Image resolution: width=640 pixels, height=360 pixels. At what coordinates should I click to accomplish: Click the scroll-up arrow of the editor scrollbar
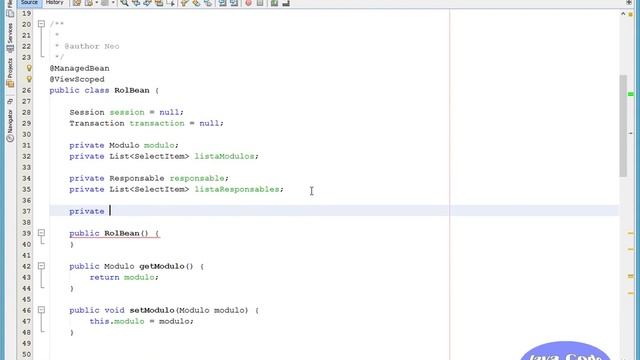pos(623,14)
